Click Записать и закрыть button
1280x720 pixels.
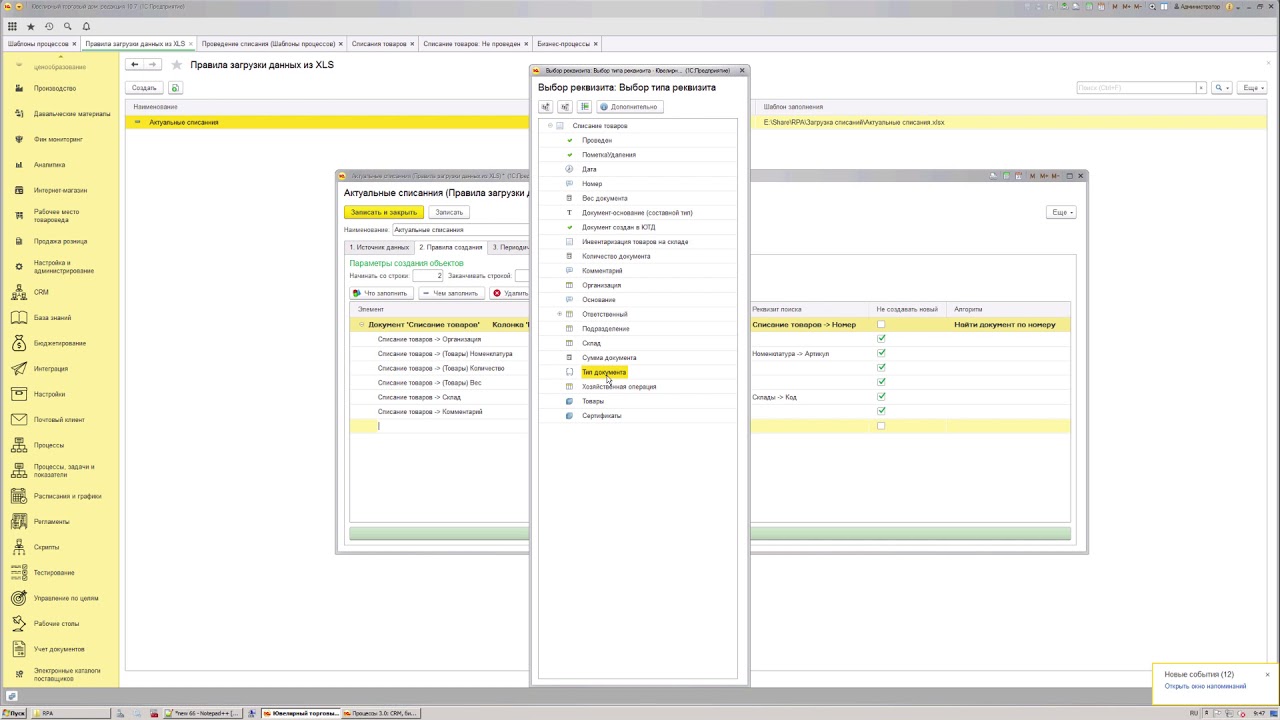[x=384, y=212]
